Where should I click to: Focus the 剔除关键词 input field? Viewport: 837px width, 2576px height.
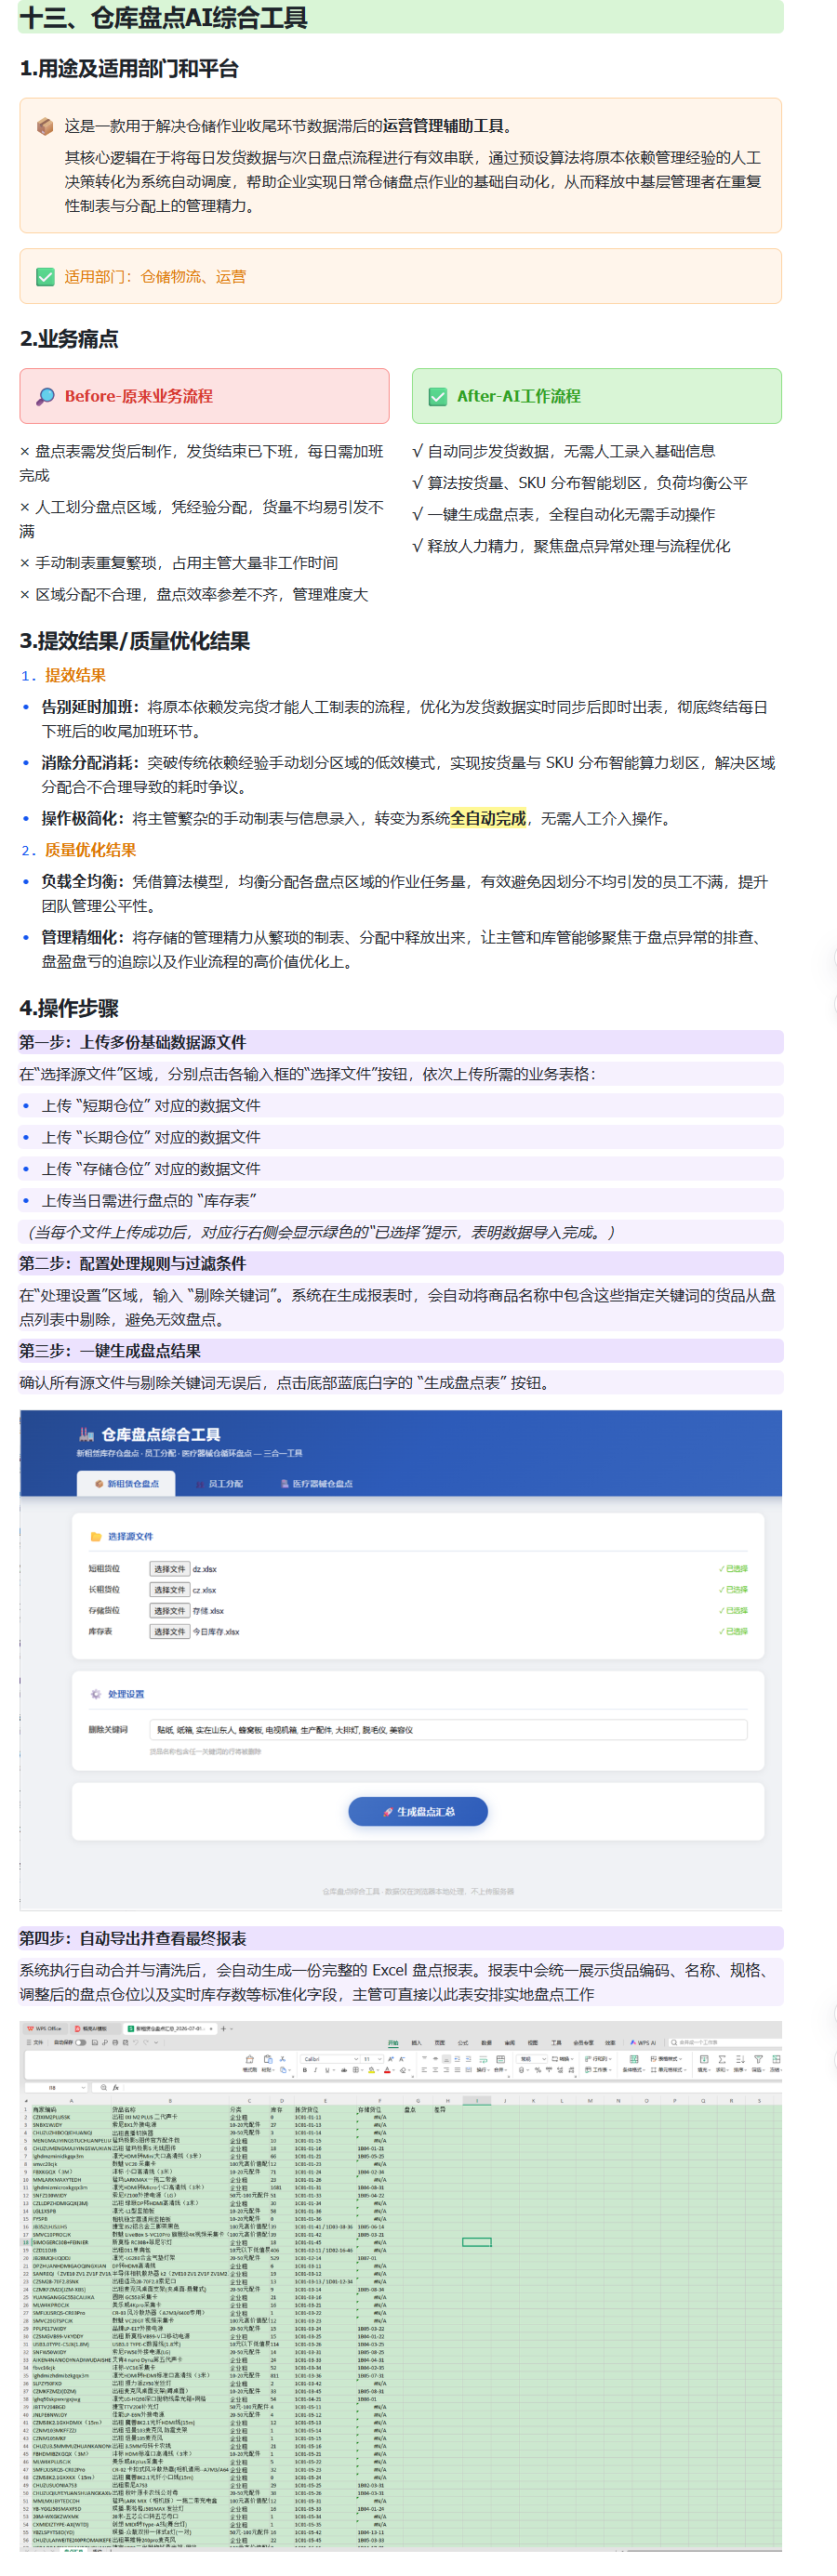(448, 1729)
